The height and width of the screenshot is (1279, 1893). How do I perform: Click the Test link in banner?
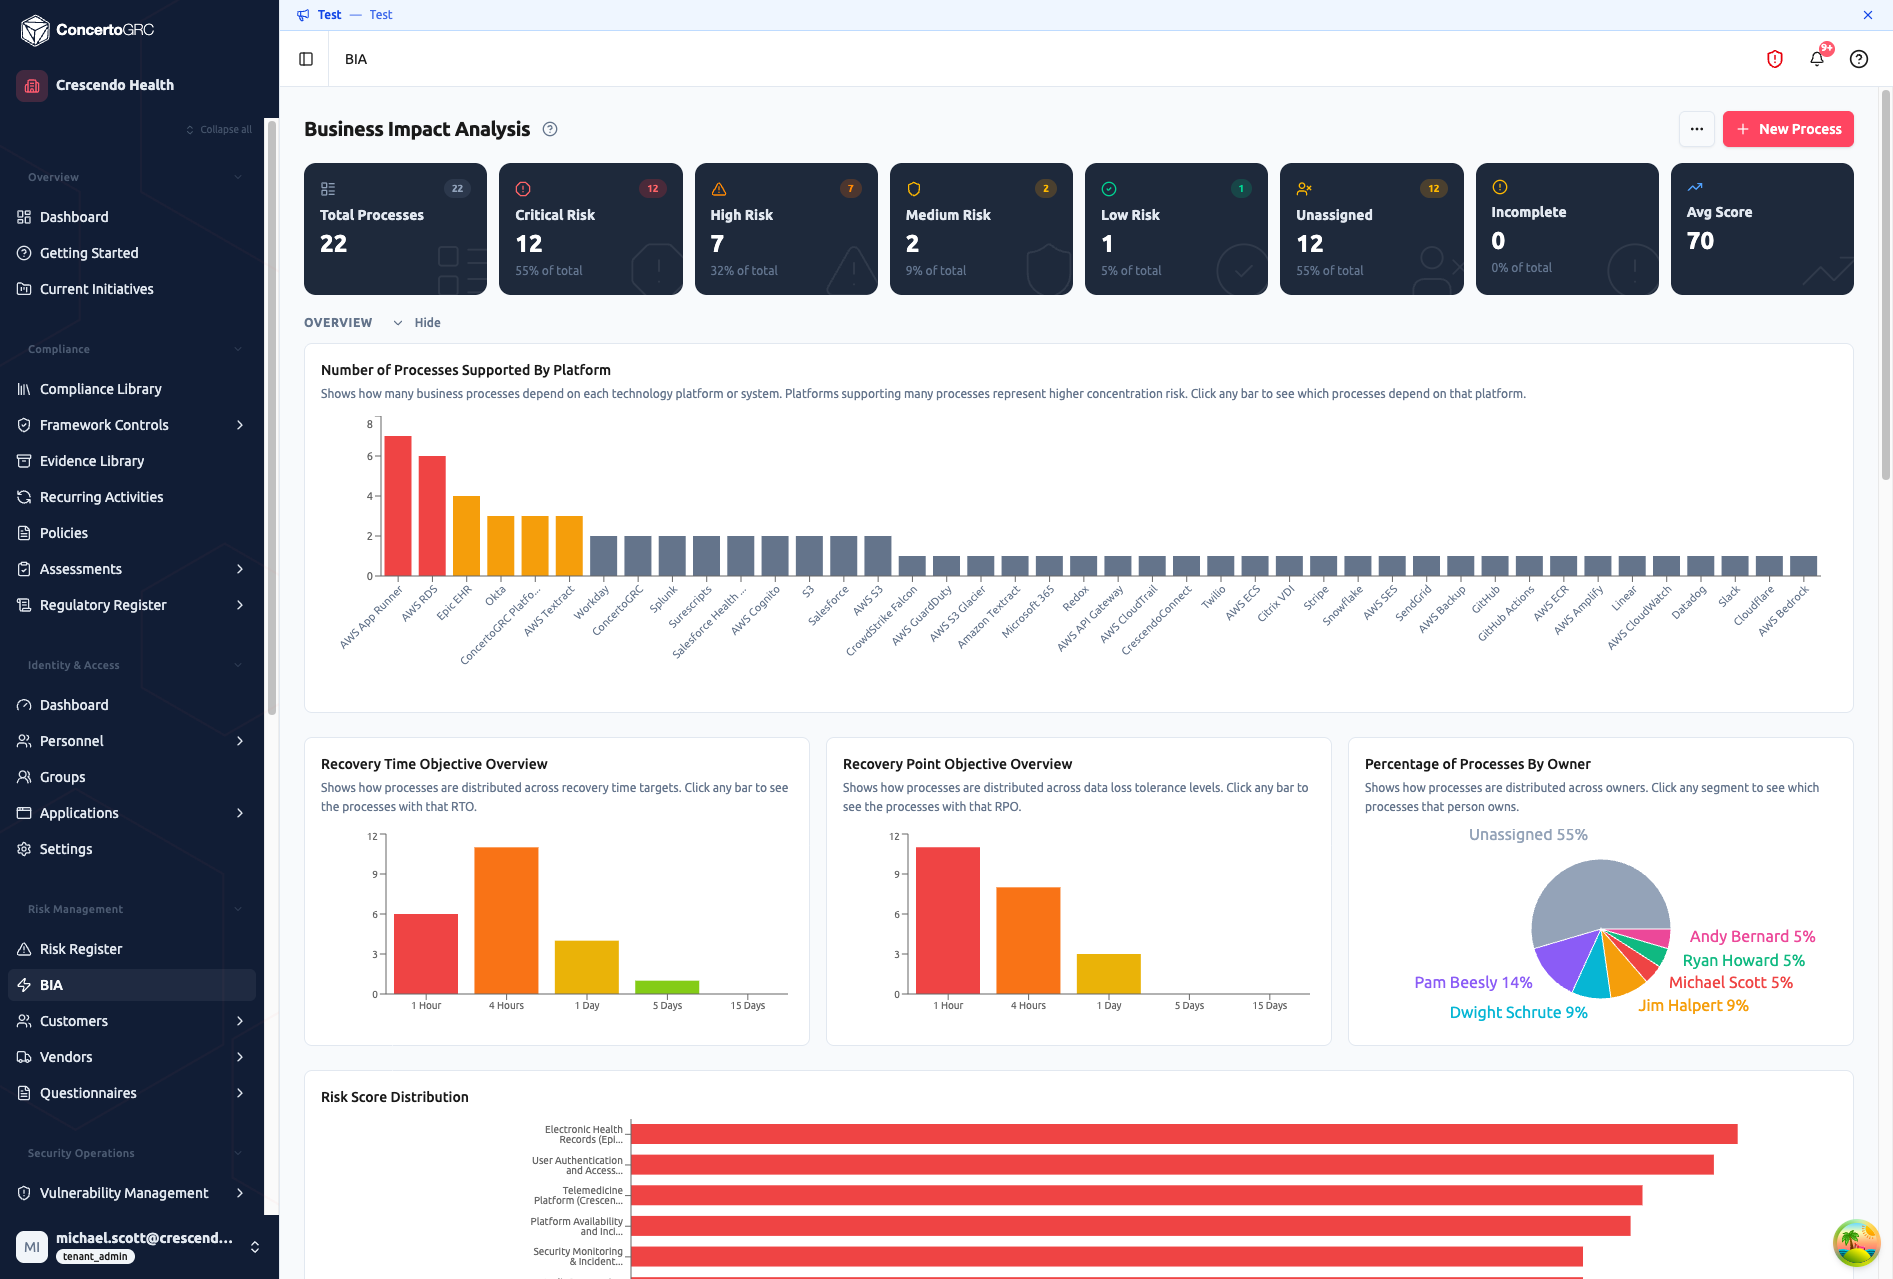pyautogui.click(x=381, y=15)
